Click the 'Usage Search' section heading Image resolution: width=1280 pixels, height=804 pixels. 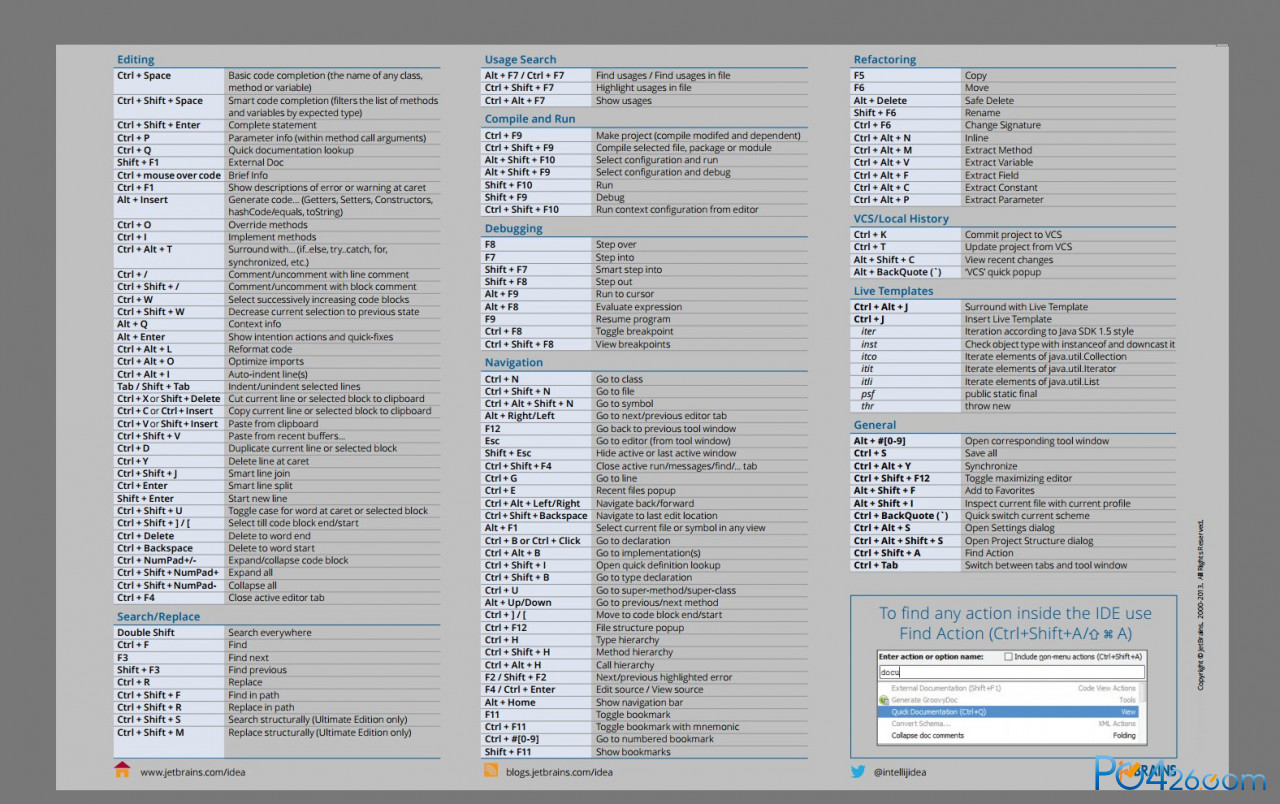[520, 60]
